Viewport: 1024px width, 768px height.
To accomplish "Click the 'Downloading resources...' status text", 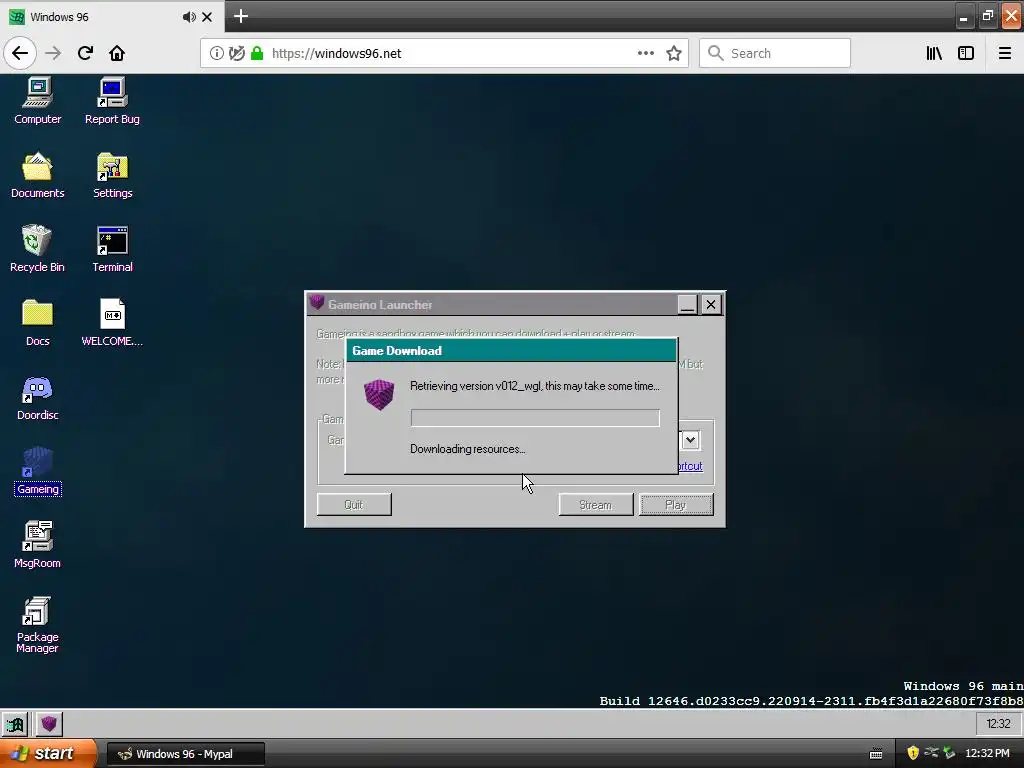I will click(x=468, y=449).
